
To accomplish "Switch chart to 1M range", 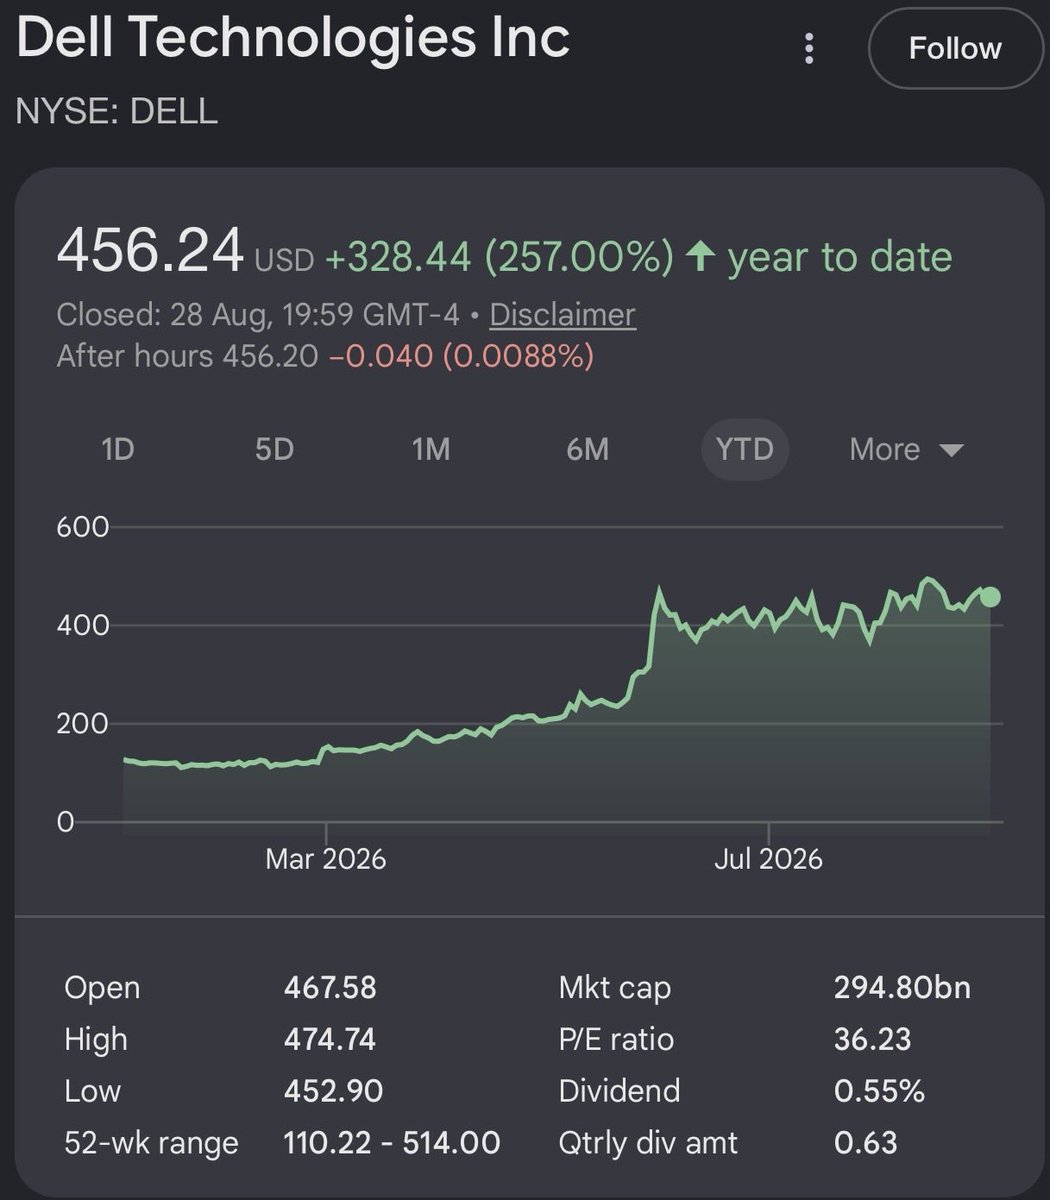I will [431, 449].
